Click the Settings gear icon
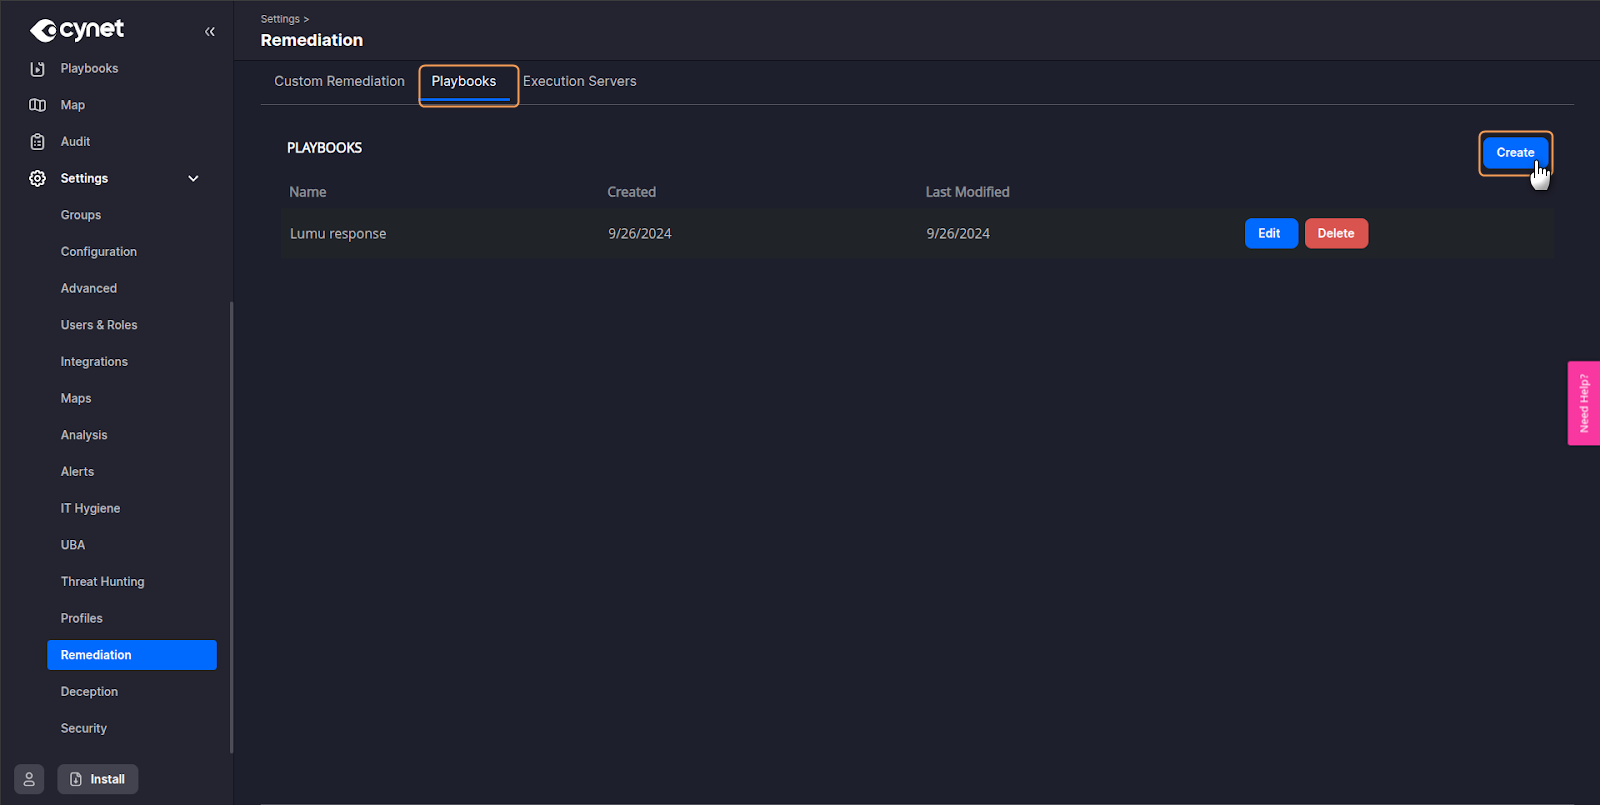This screenshot has height=805, width=1600. click(x=38, y=178)
